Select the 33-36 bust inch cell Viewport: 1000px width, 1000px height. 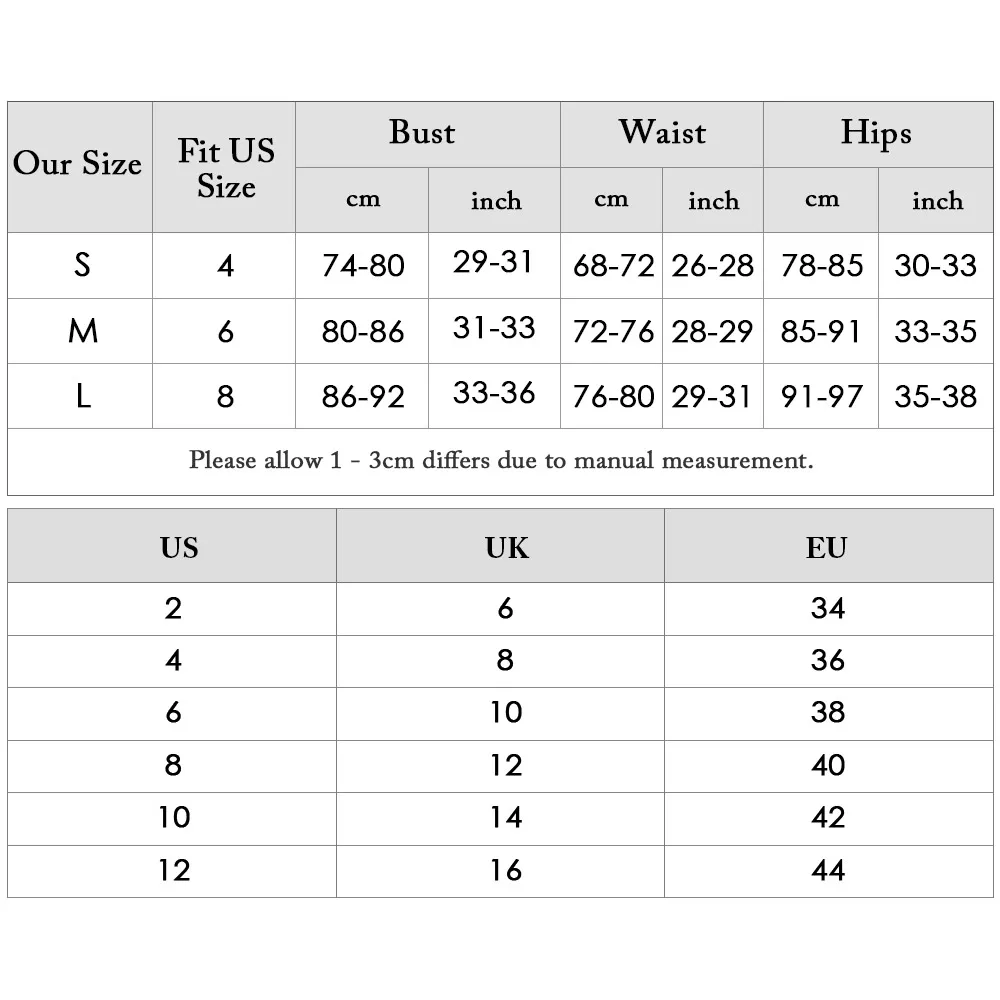pyautogui.click(x=494, y=393)
